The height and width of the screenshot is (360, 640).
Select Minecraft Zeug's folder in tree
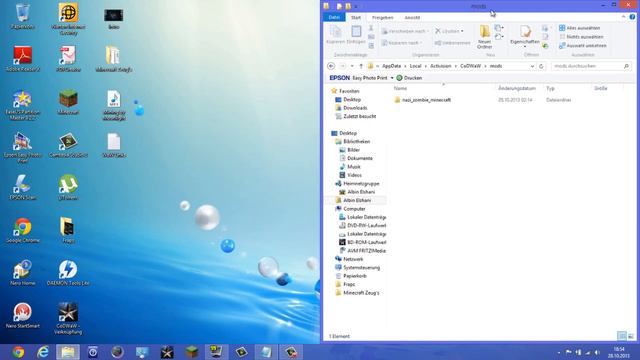pyautogui.click(x=357, y=293)
